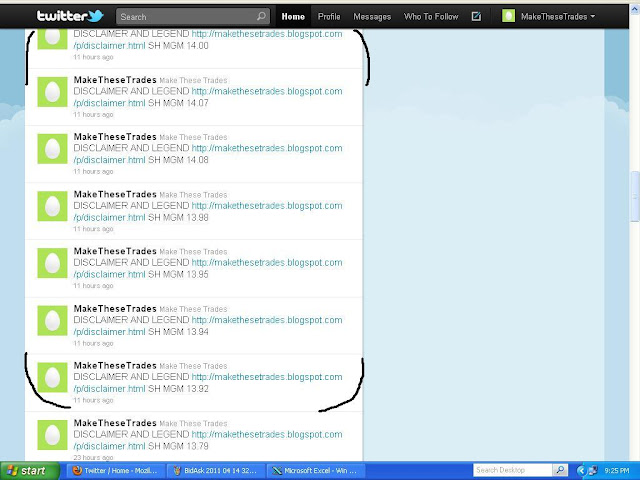Image resolution: width=640 pixels, height=480 pixels.
Task: Click egg avatar of SH MGM 13.95 tweet
Action: tap(52, 263)
